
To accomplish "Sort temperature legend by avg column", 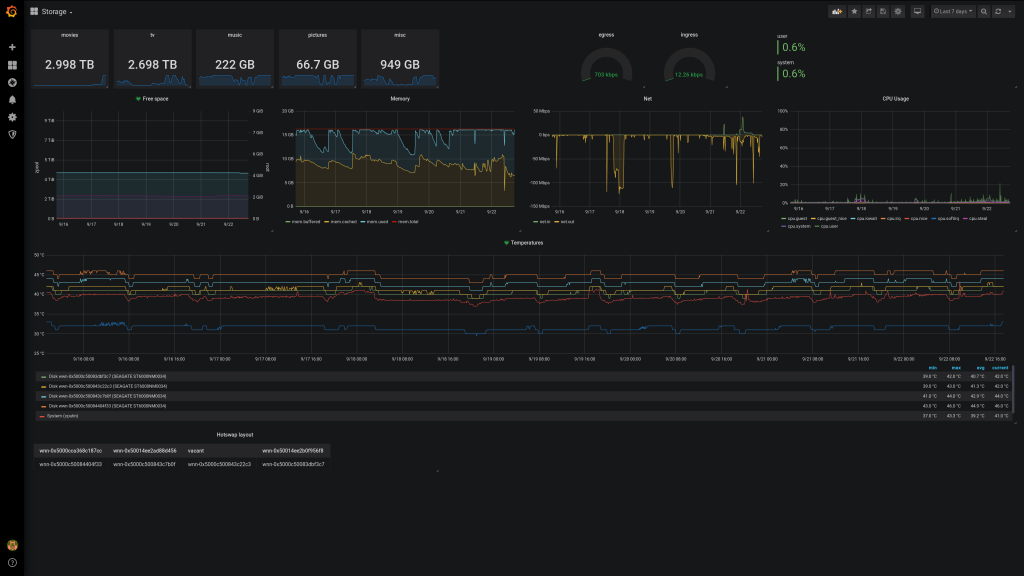I will [980, 368].
